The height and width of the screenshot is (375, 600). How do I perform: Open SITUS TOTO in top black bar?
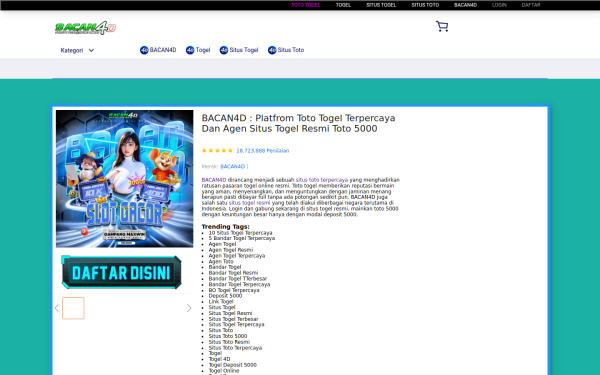425,5
